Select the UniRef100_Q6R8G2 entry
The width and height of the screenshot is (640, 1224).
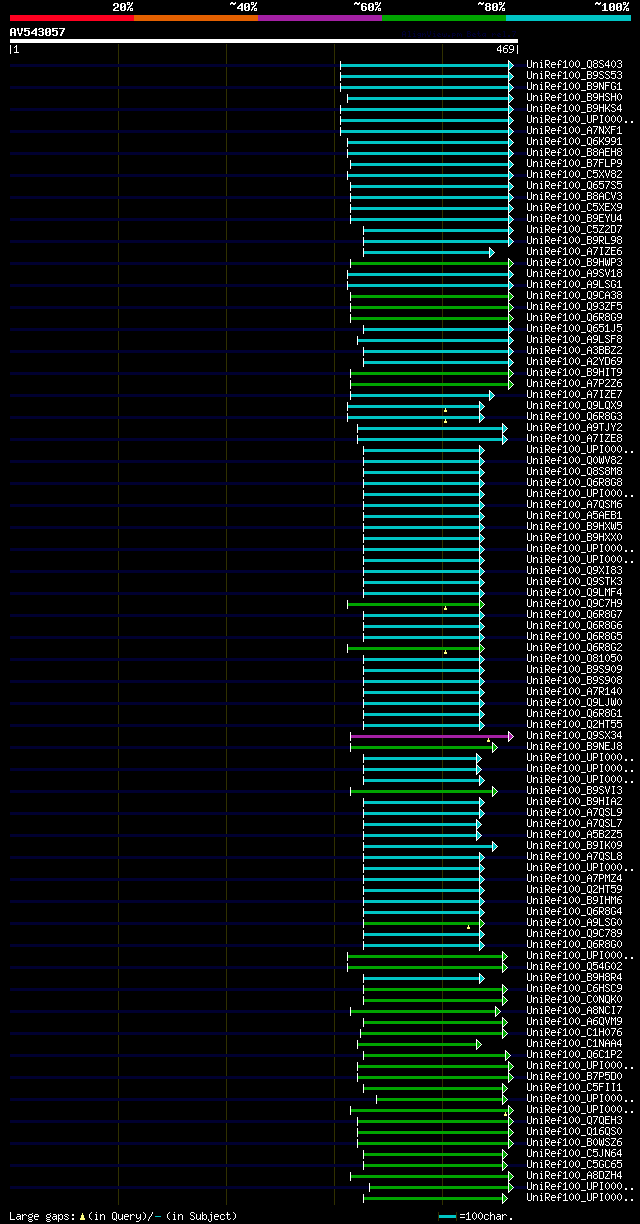click(x=574, y=647)
